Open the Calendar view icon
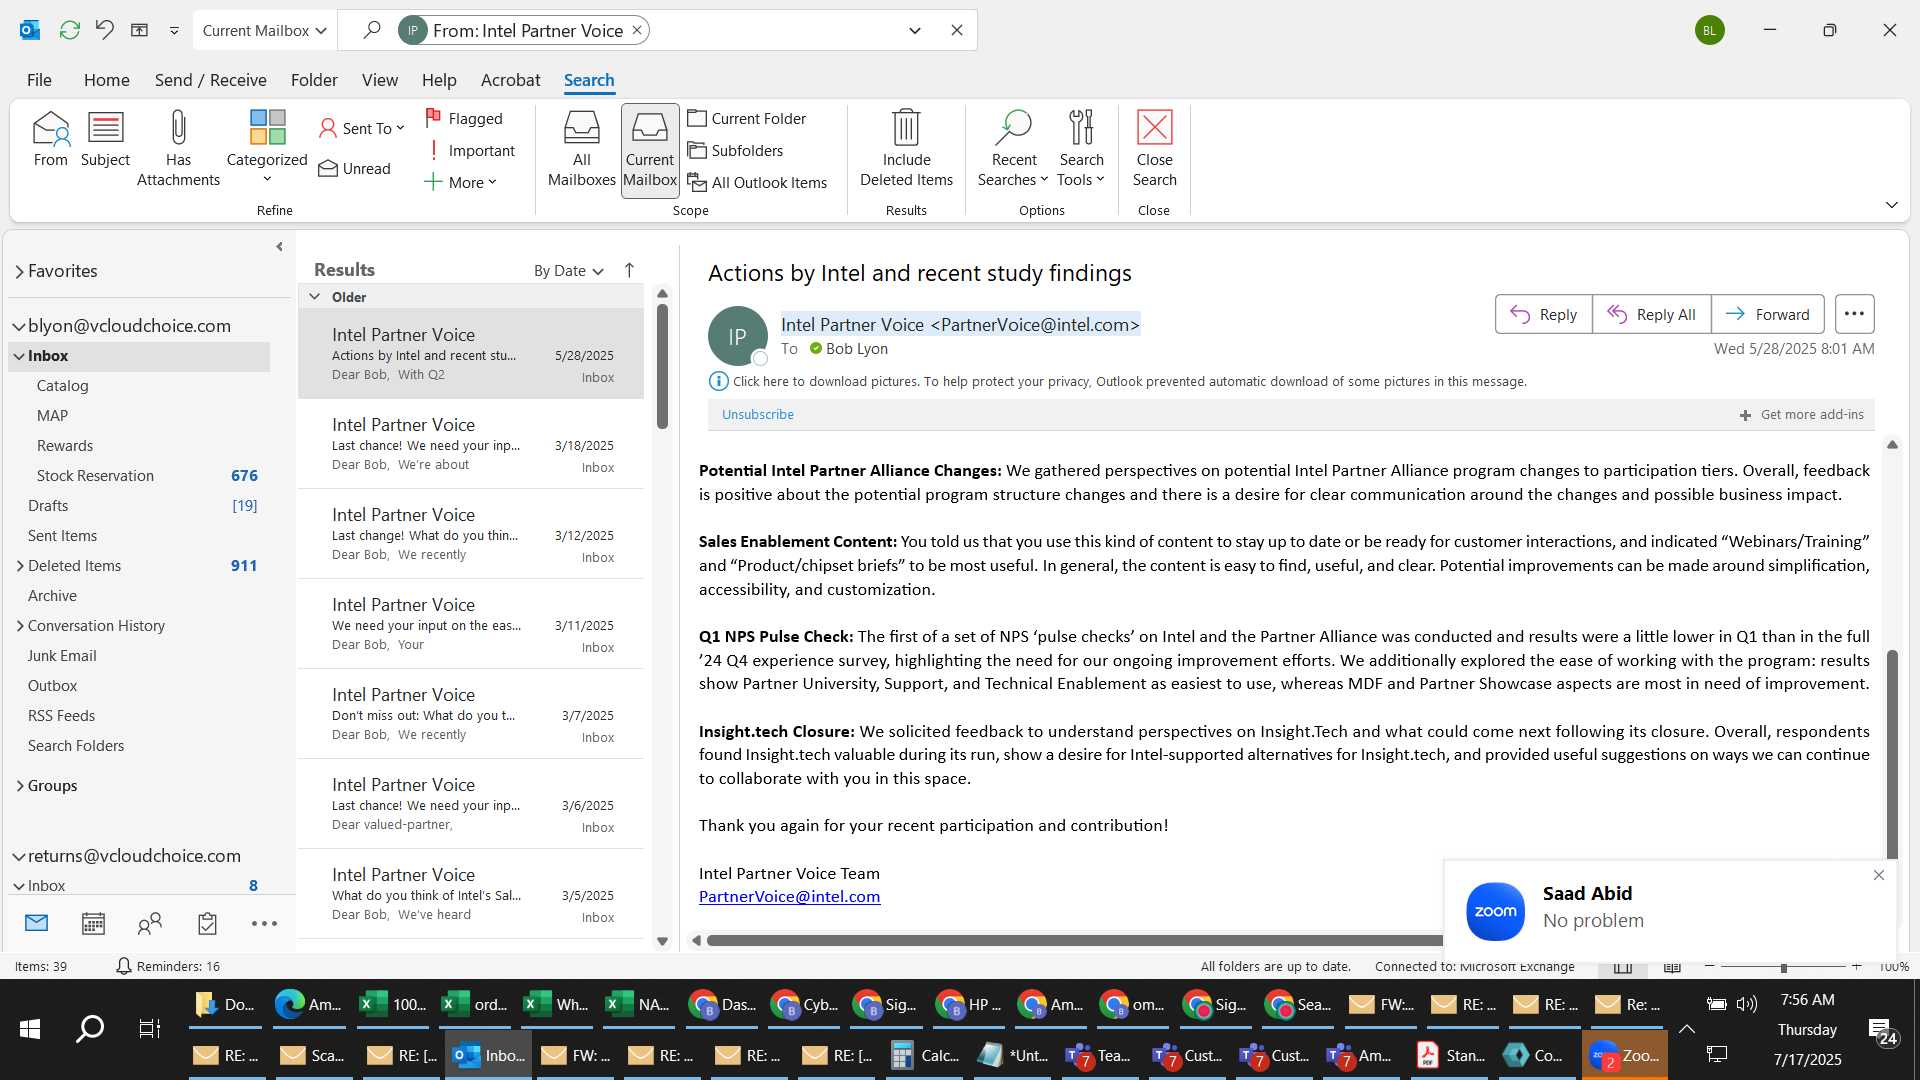Image resolution: width=1920 pixels, height=1080 pixels. coord(93,923)
